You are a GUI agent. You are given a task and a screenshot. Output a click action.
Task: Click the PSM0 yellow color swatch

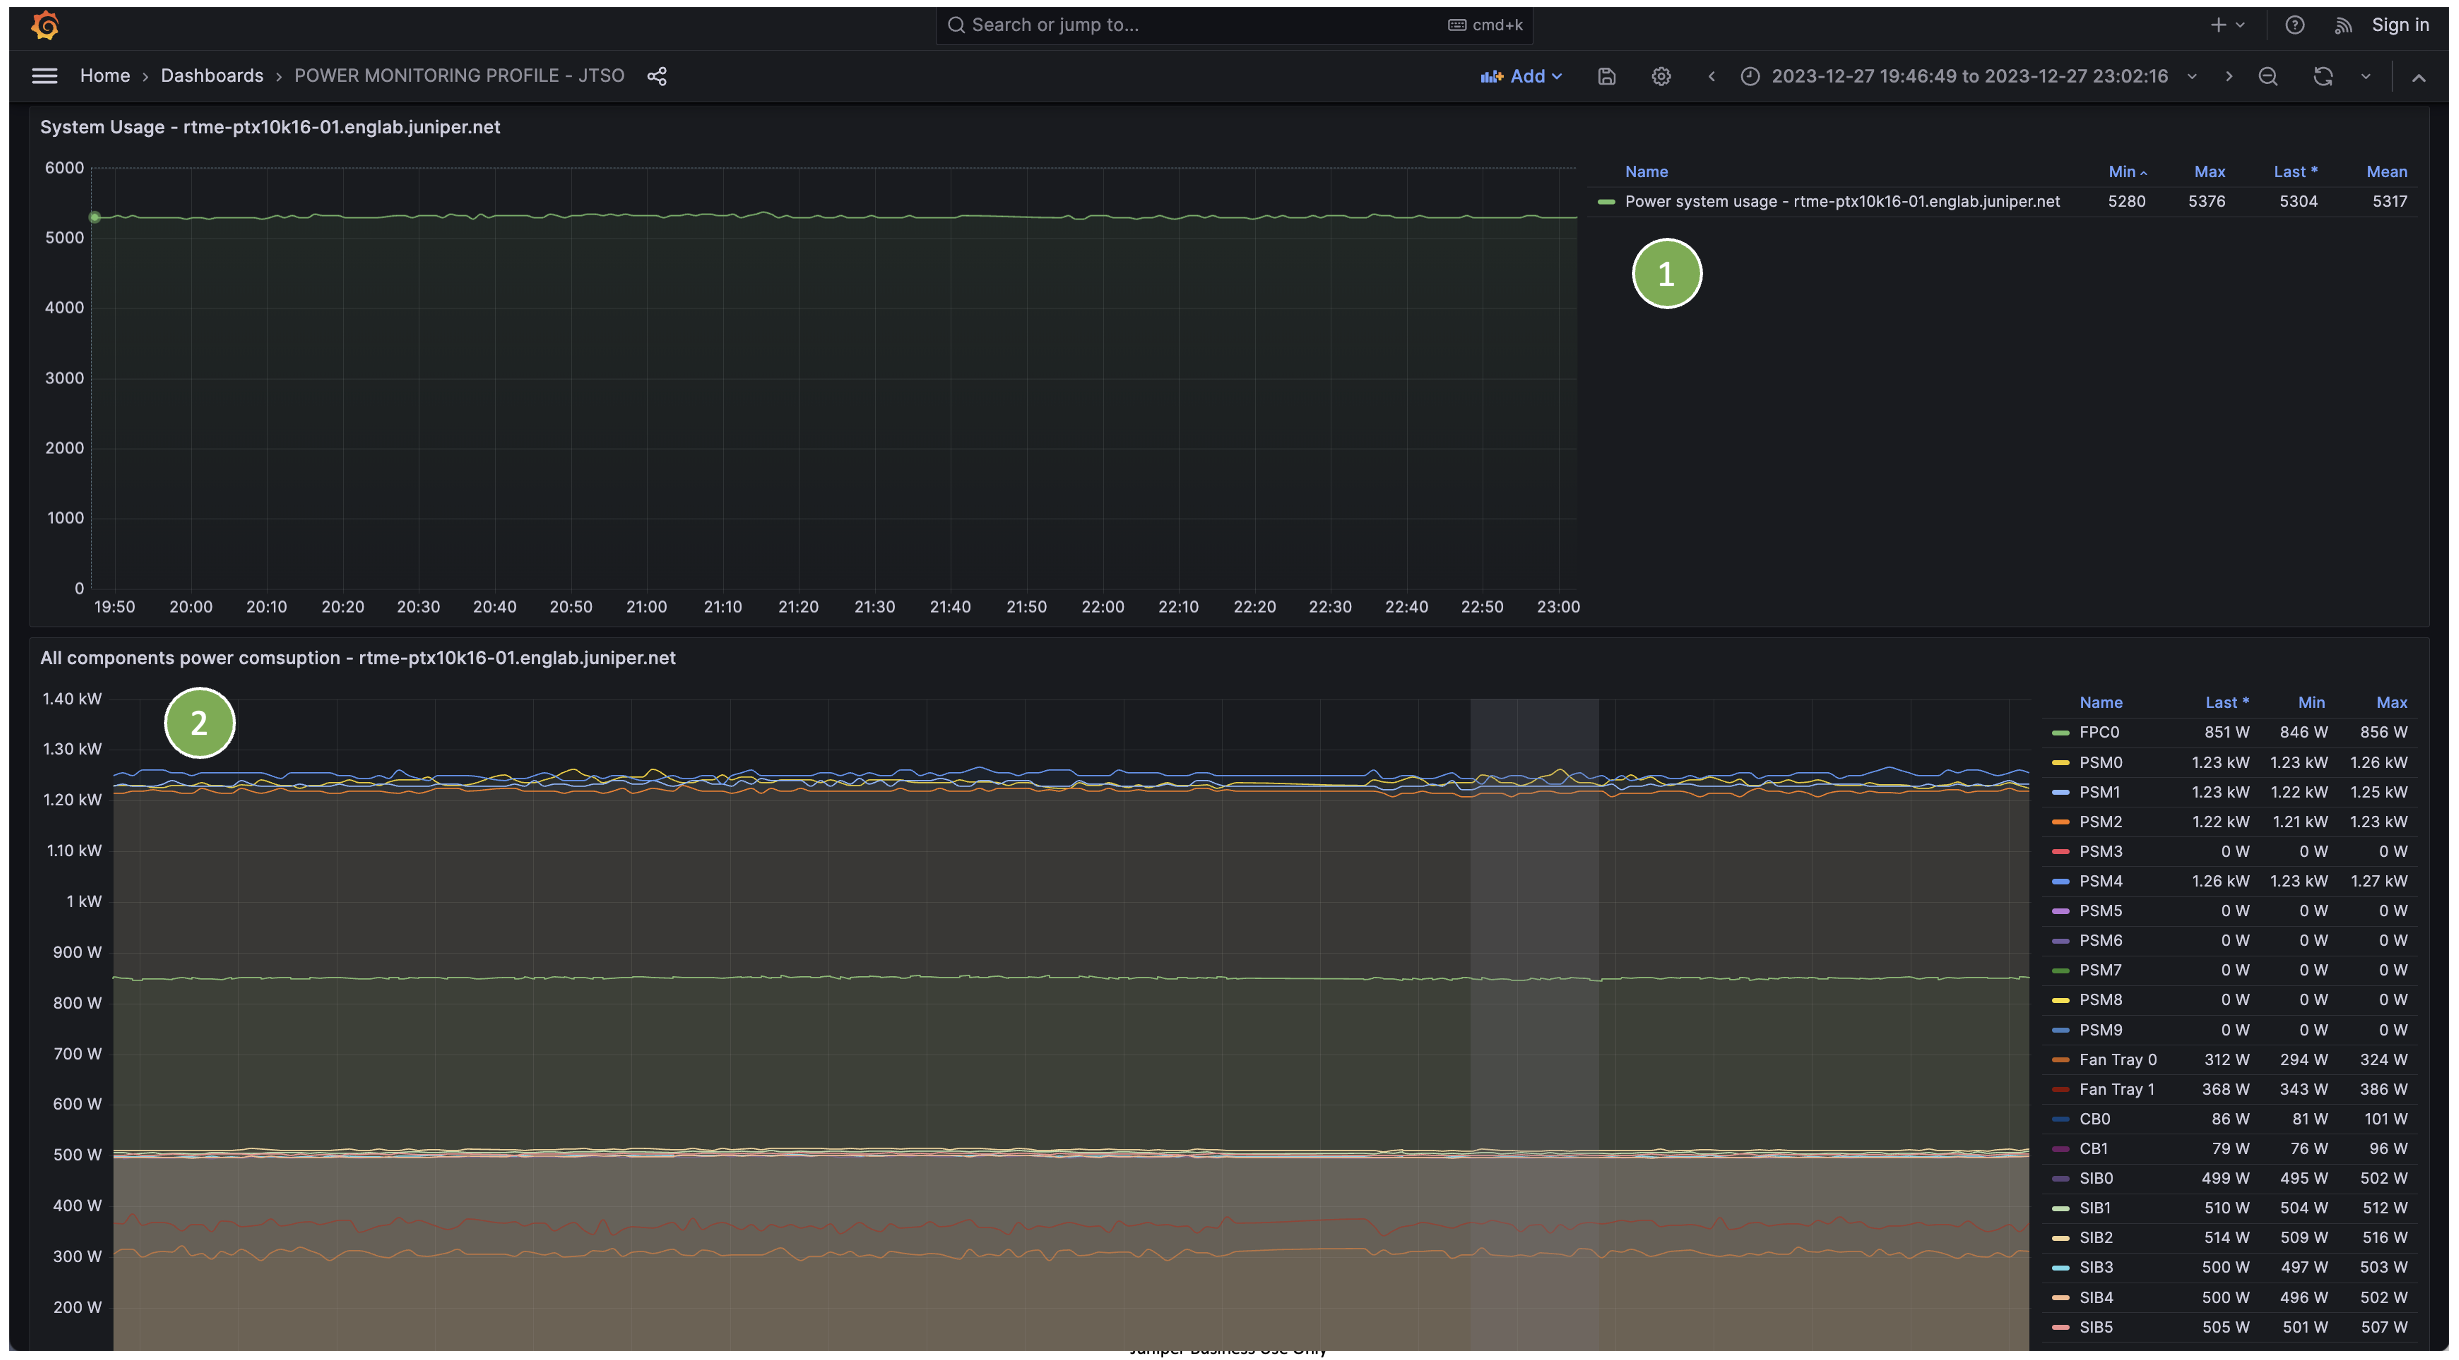(x=2060, y=763)
